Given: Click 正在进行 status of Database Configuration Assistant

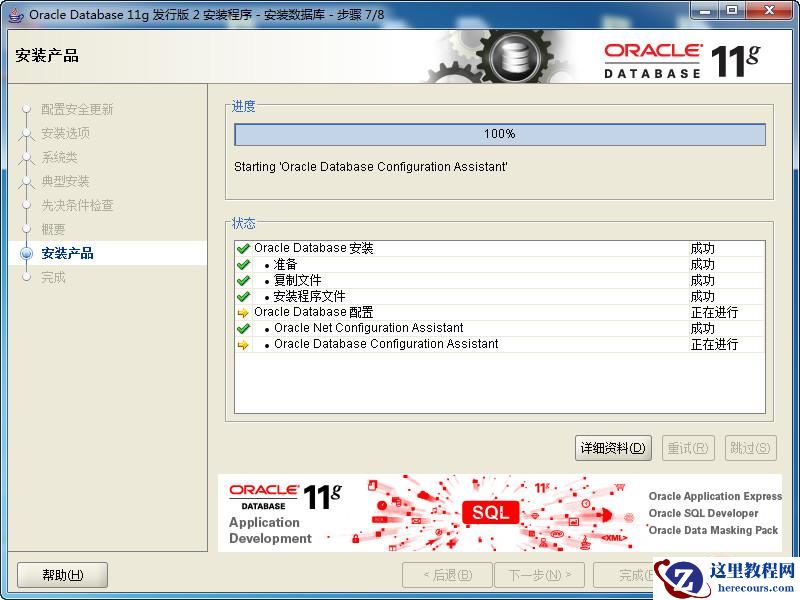Looking at the screenshot, I should [714, 344].
